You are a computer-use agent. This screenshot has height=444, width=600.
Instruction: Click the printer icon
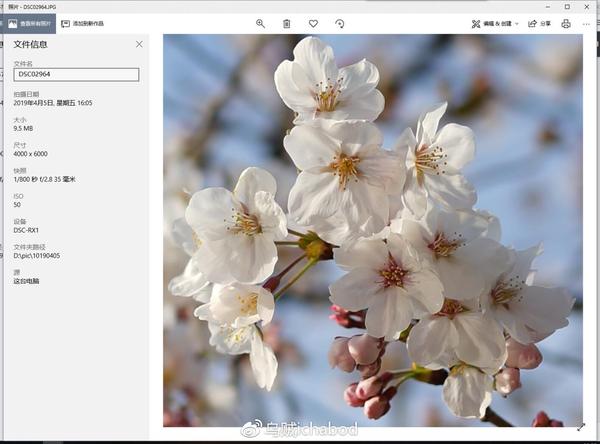point(566,24)
